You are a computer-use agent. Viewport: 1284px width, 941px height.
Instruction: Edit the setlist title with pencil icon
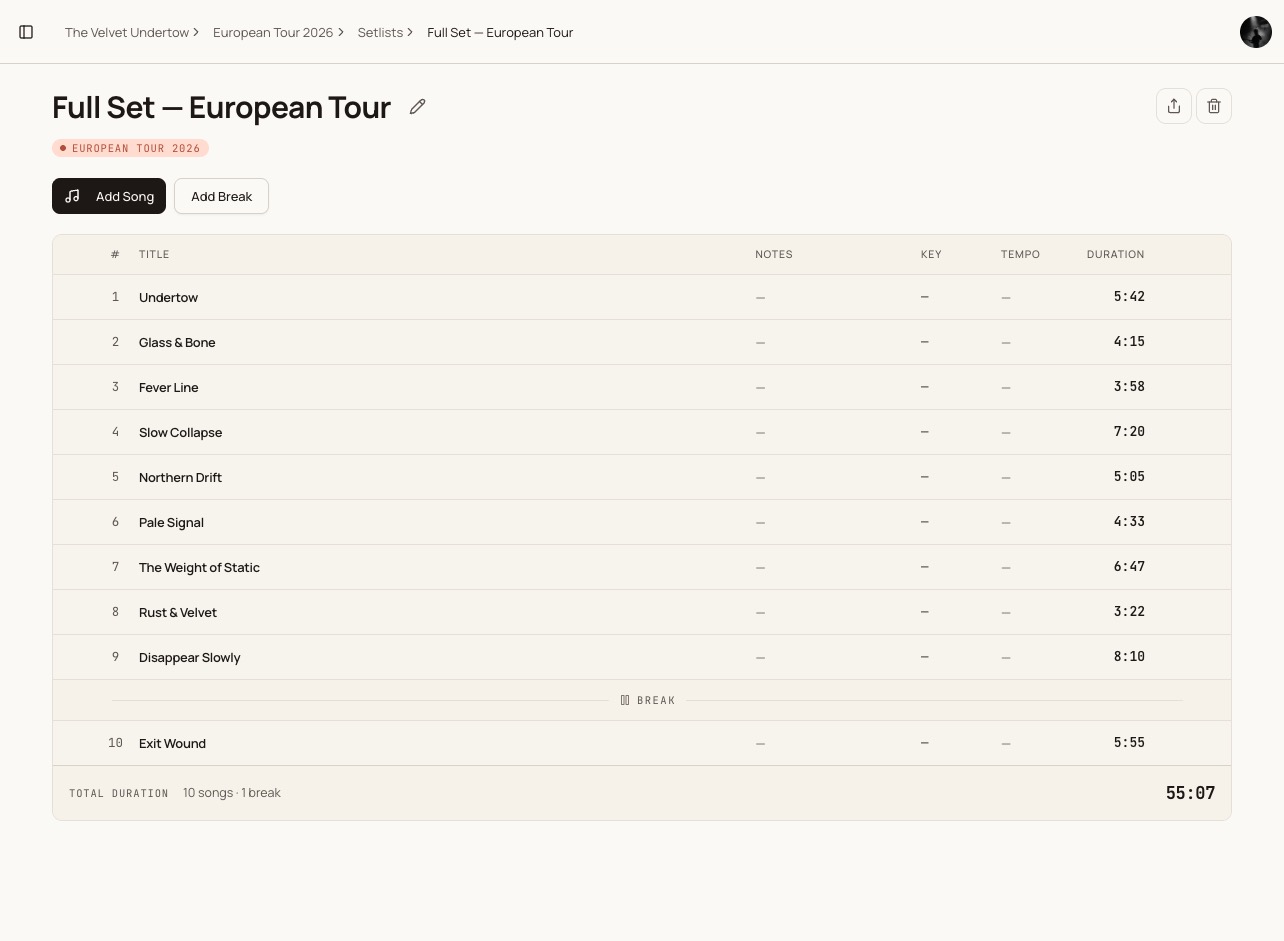(x=418, y=107)
